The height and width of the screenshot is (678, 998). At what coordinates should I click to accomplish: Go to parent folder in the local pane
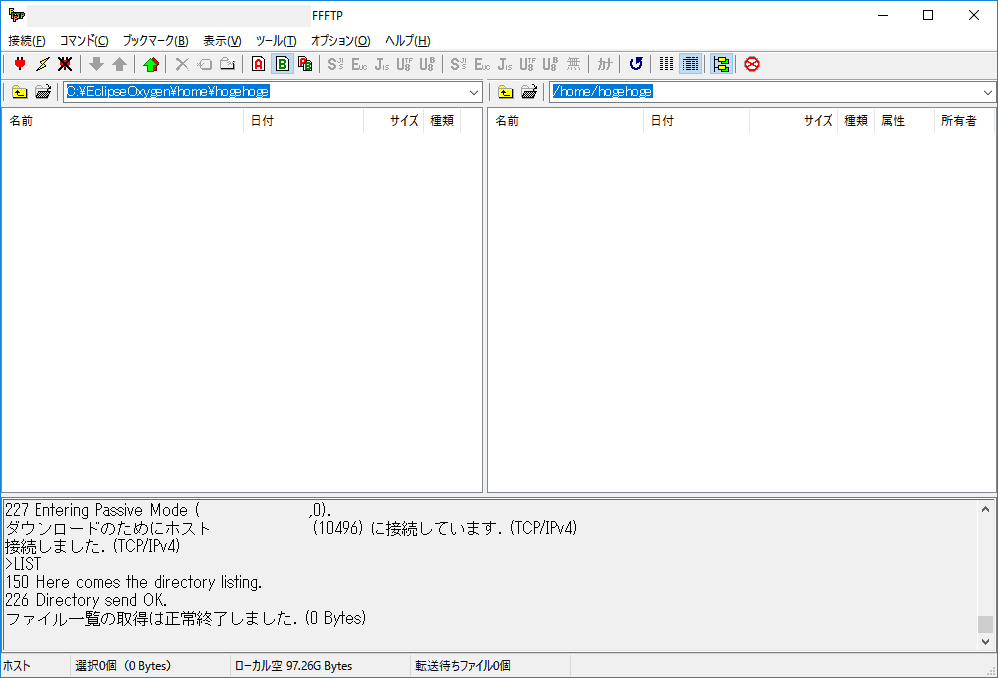coord(20,92)
